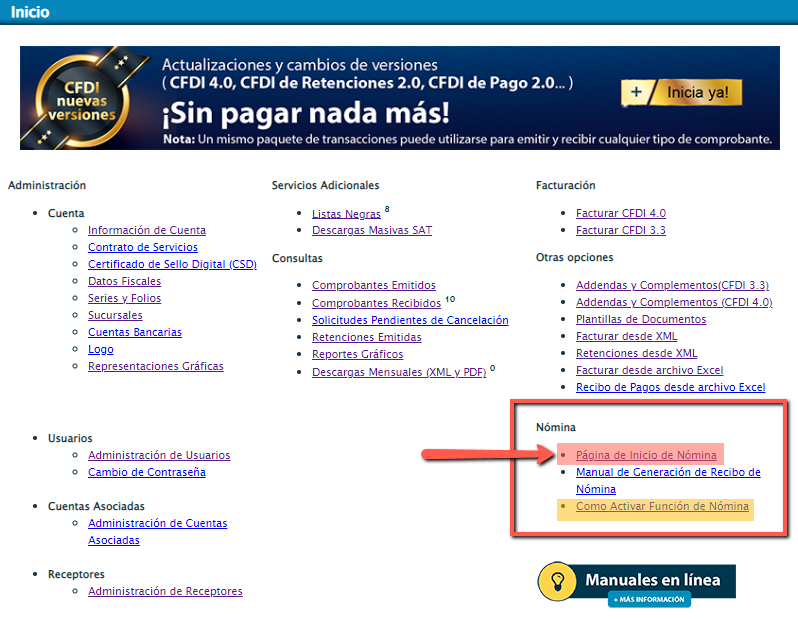Viewport: 798px width, 619px height.
Task: Click the Servicios Adicionales heading
Action: pos(325,185)
